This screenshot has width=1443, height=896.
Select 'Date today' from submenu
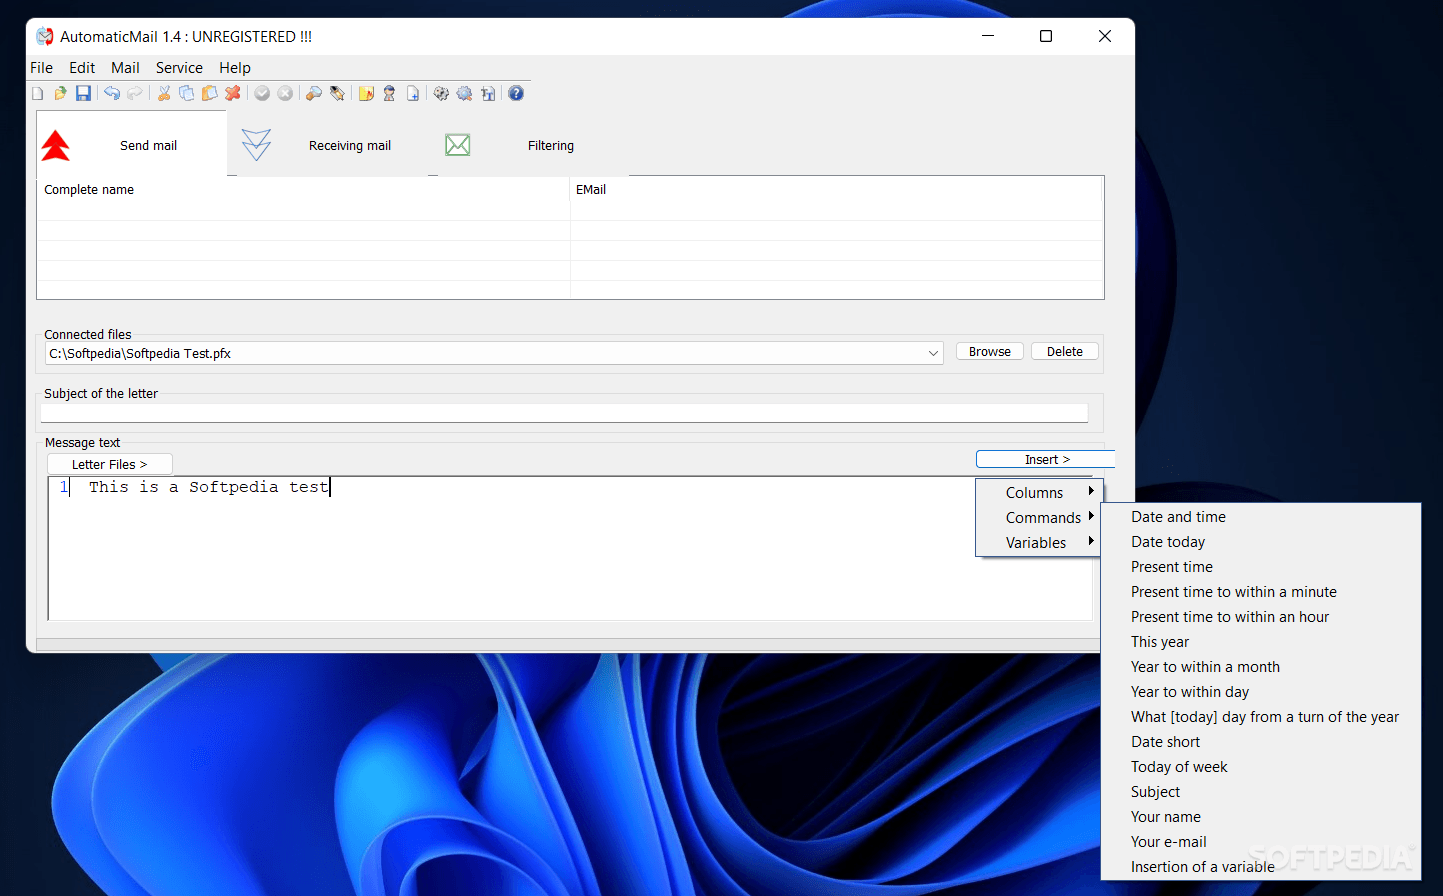1261,542
